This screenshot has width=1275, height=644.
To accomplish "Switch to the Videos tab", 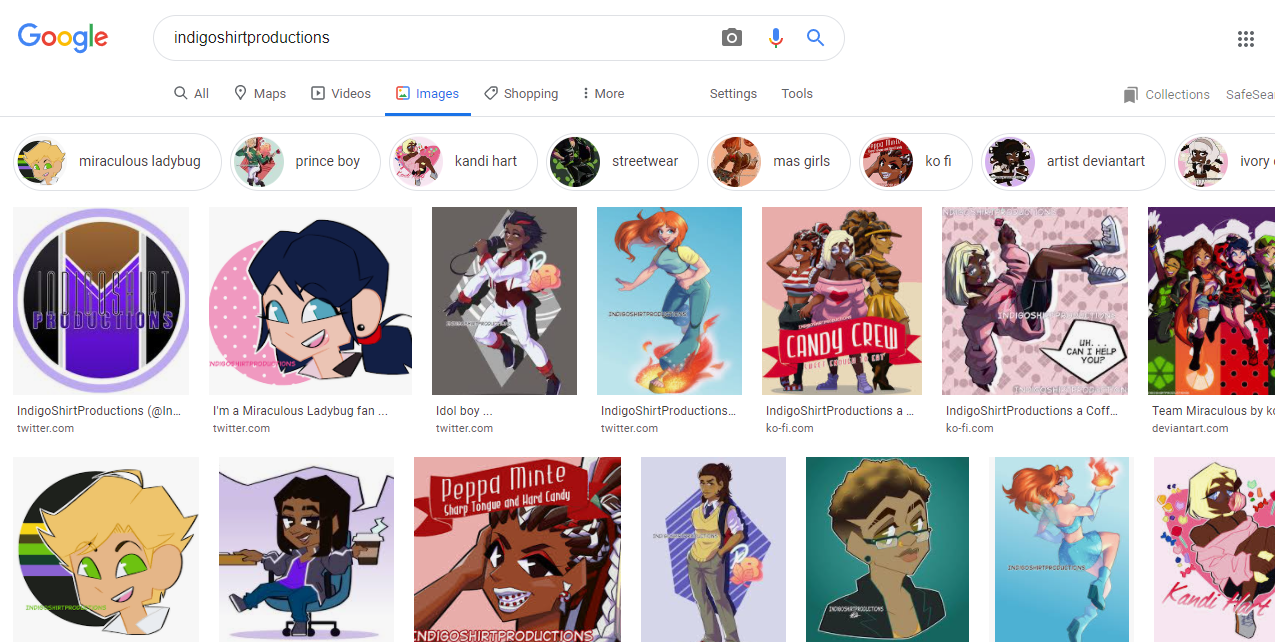I will pyautogui.click(x=341, y=94).
